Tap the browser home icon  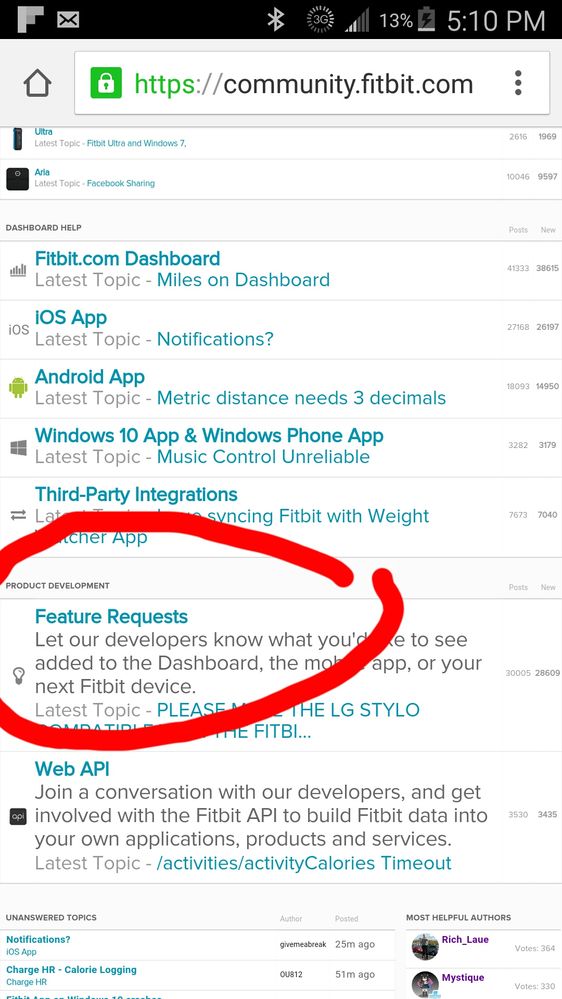tap(37, 83)
